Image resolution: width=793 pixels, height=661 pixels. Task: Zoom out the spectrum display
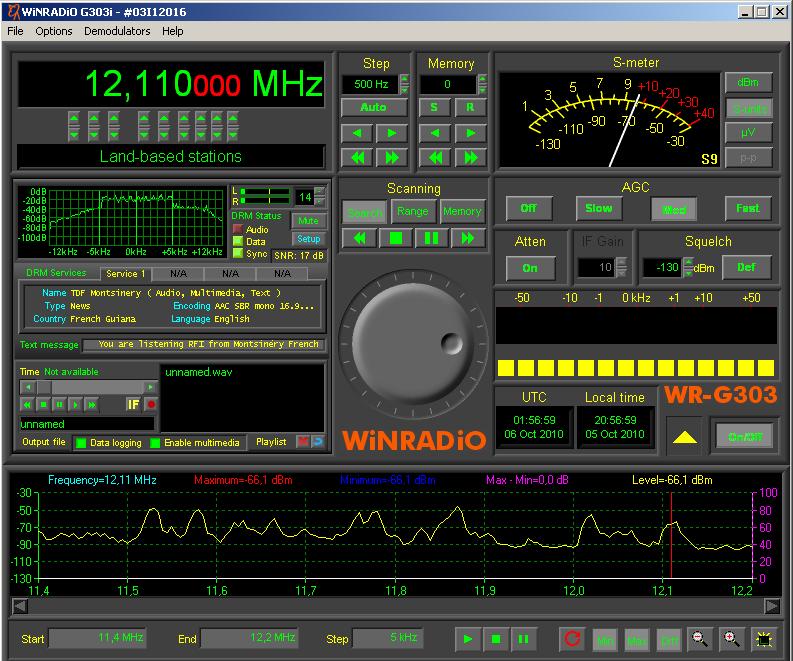click(x=699, y=639)
